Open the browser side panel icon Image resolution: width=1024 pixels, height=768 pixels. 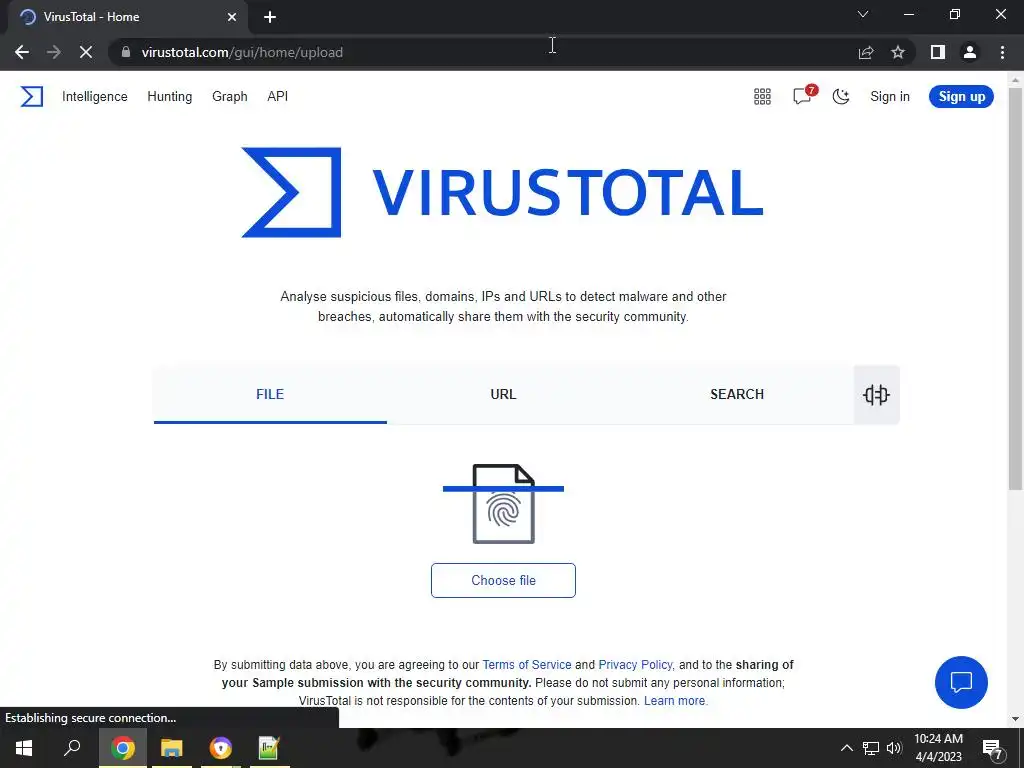tap(938, 52)
